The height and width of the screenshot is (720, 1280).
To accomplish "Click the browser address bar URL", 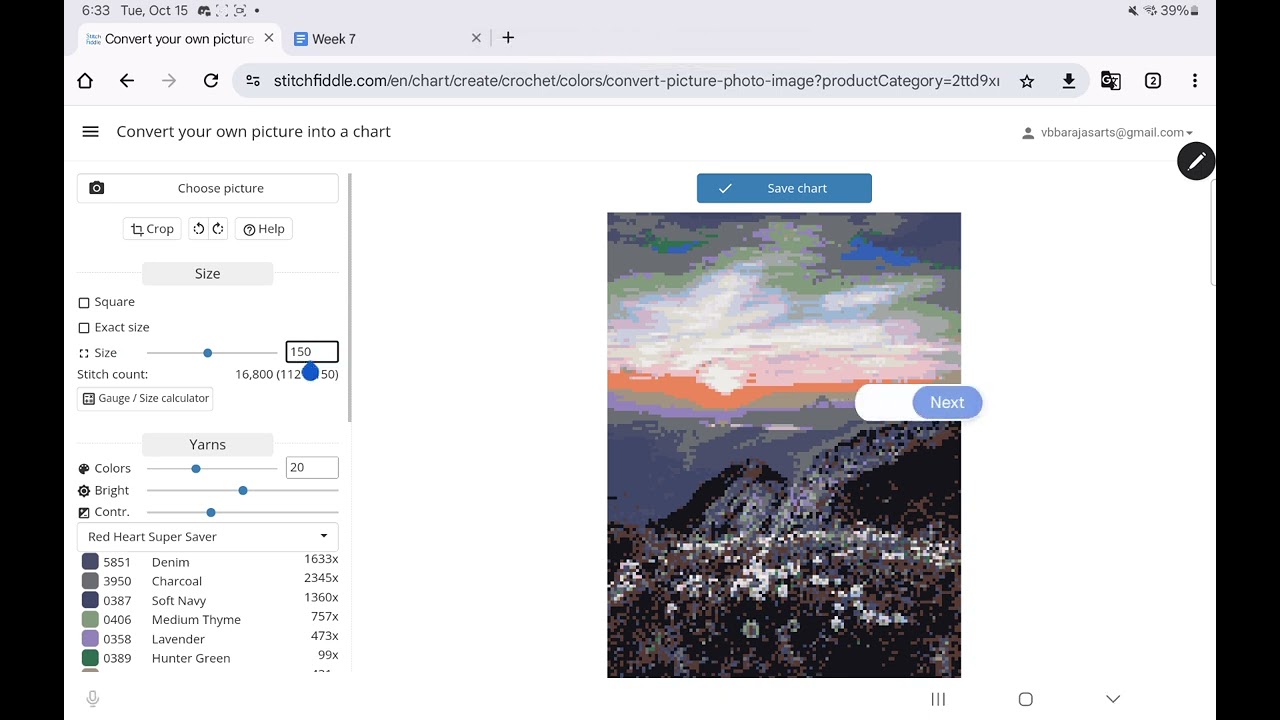I will 636,81.
